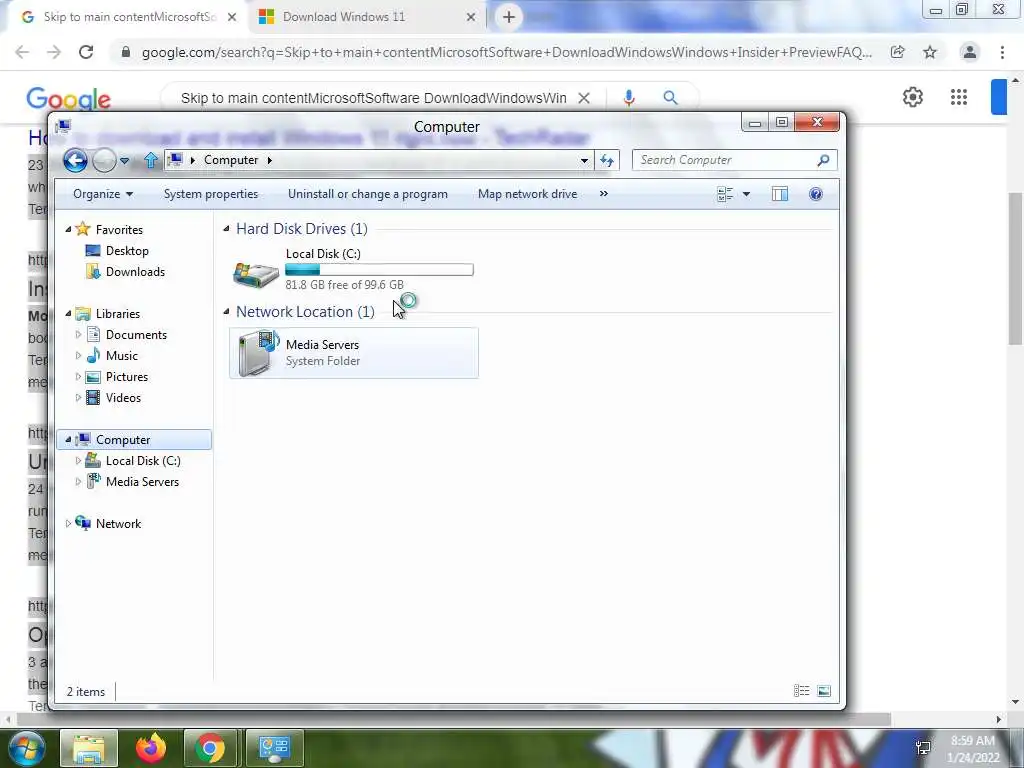Select Downloads under Favorites
Image resolution: width=1024 pixels, height=768 pixels.
coord(135,272)
